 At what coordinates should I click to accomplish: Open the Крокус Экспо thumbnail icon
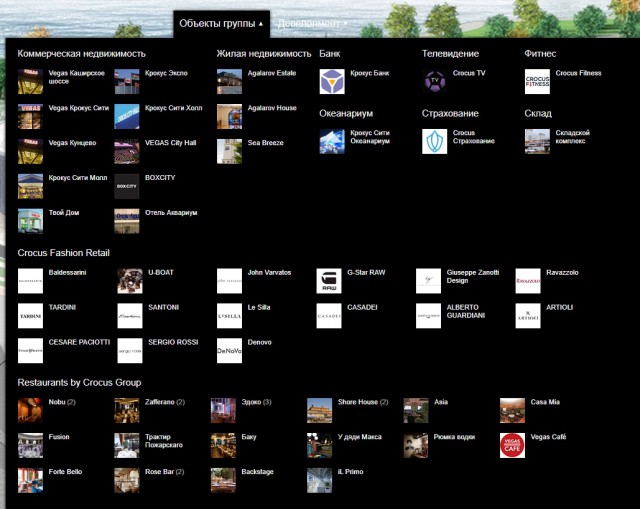click(x=127, y=82)
